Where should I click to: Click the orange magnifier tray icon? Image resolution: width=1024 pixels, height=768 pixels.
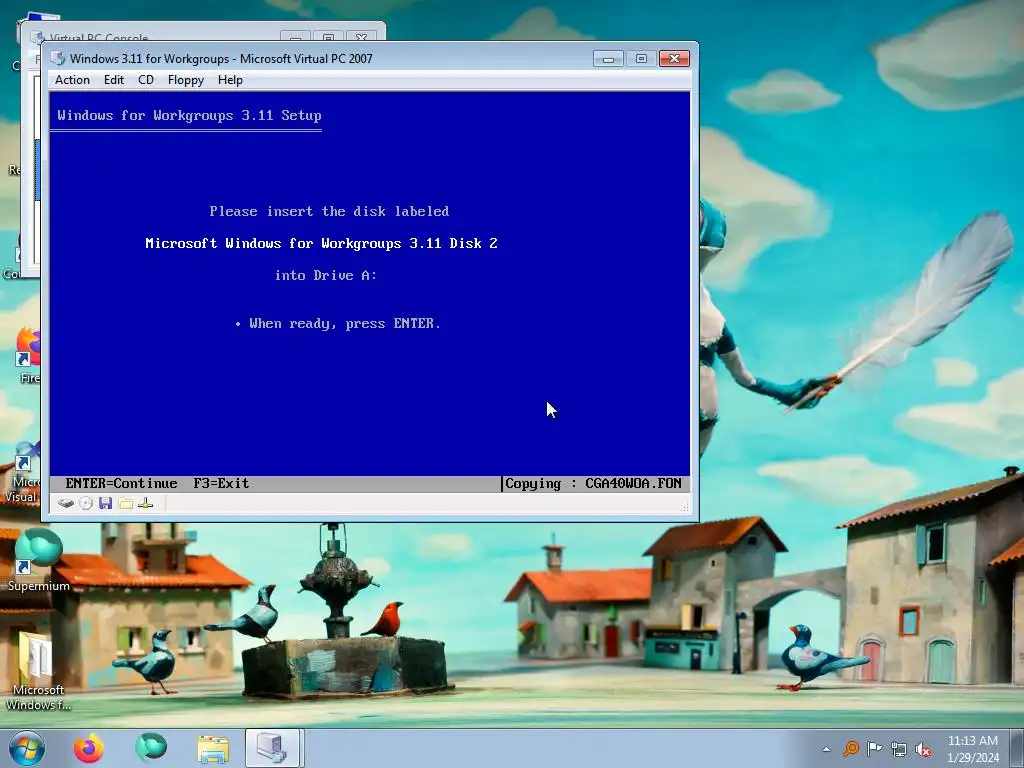coord(851,748)
